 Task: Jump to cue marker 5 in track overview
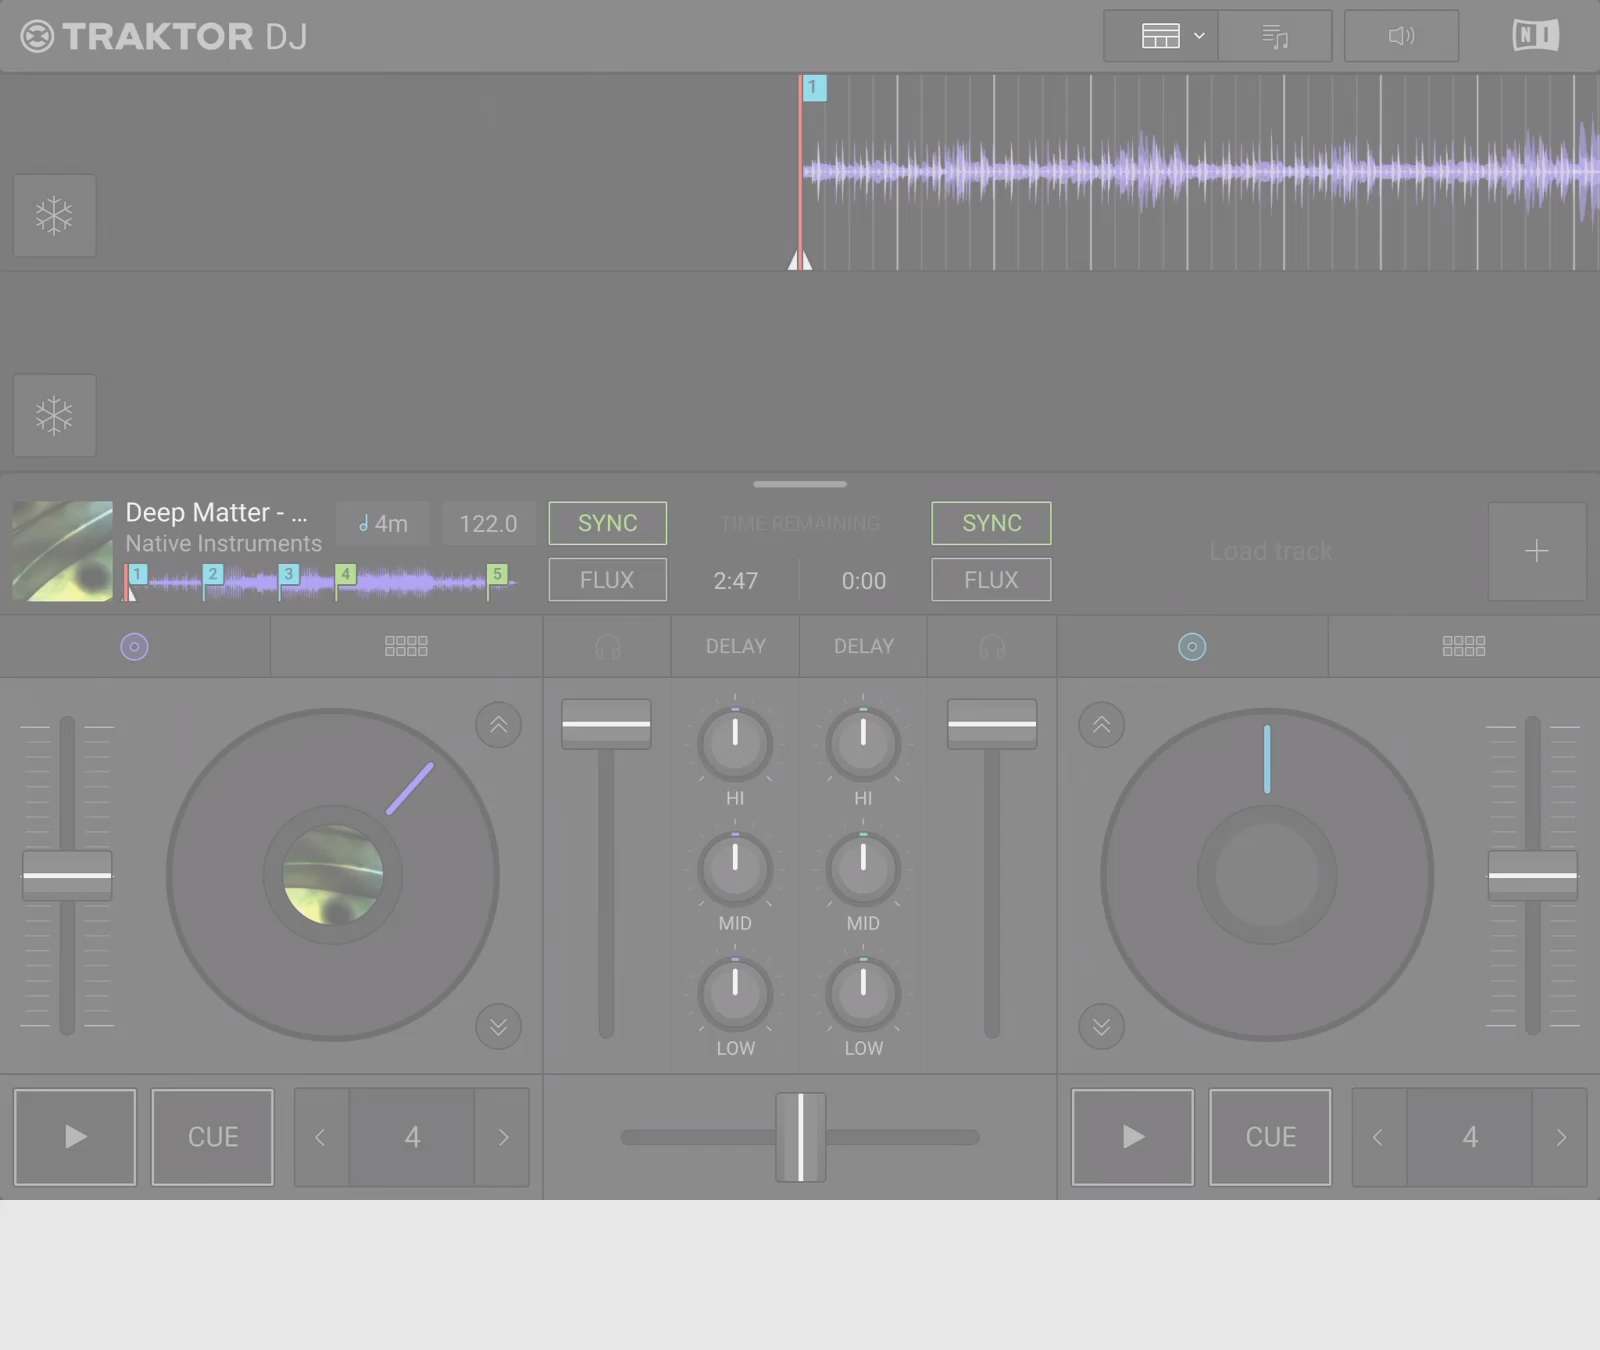point(497,574)
